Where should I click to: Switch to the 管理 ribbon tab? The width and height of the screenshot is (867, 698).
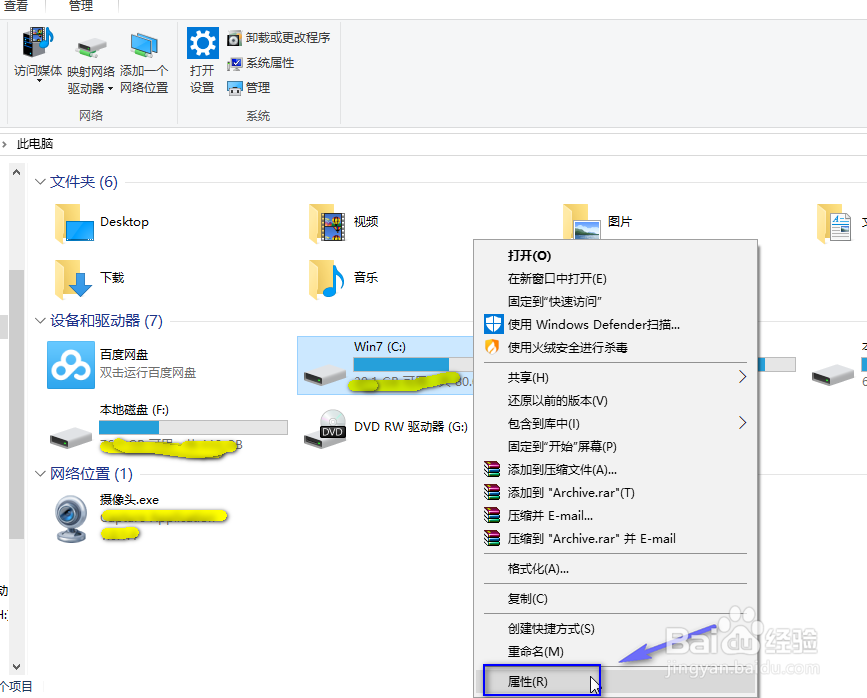pos(80,7)
